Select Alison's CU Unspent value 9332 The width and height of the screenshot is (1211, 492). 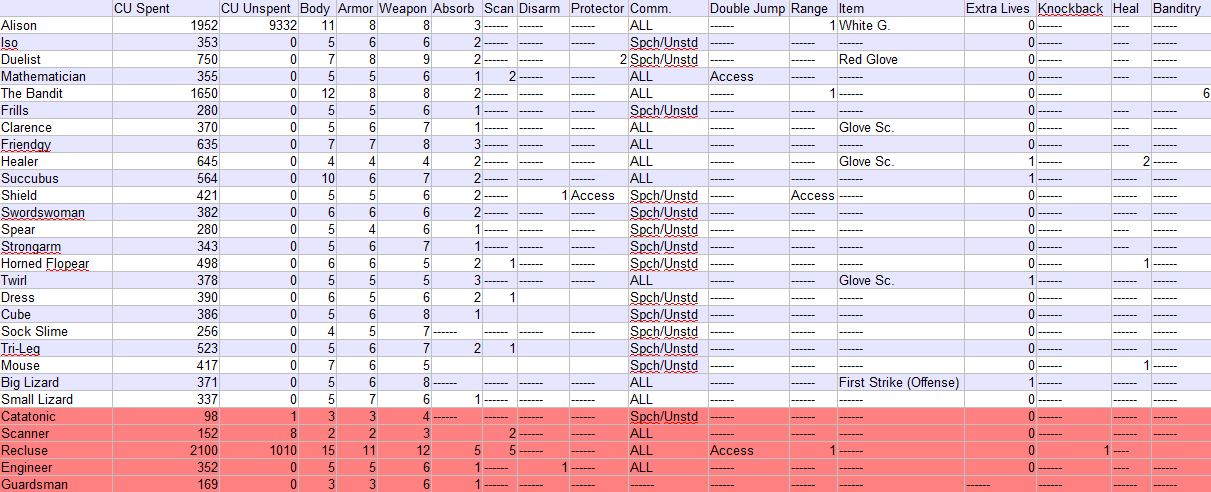[257, 25]
